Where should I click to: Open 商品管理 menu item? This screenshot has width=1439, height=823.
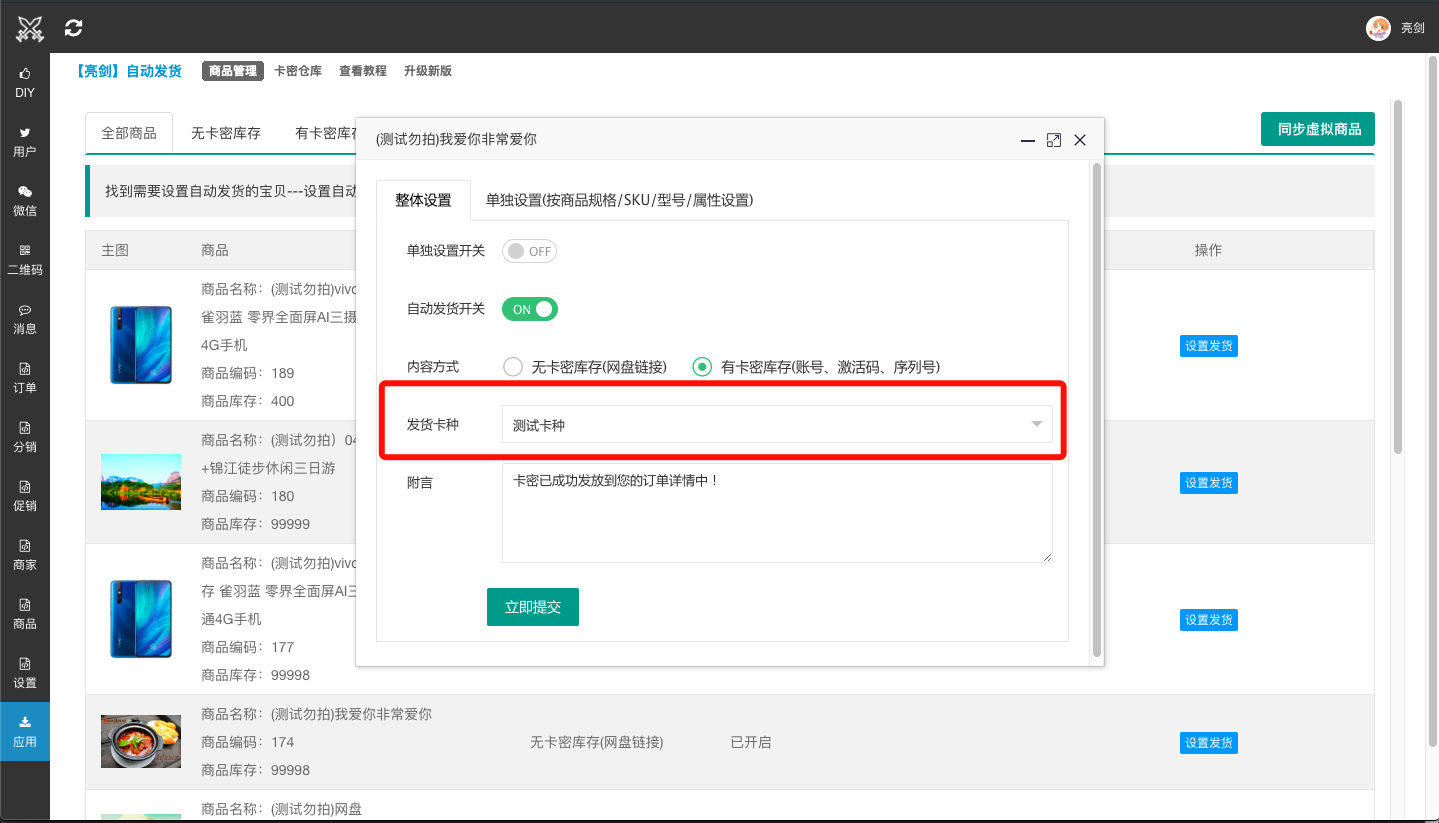tap(233, 71)
